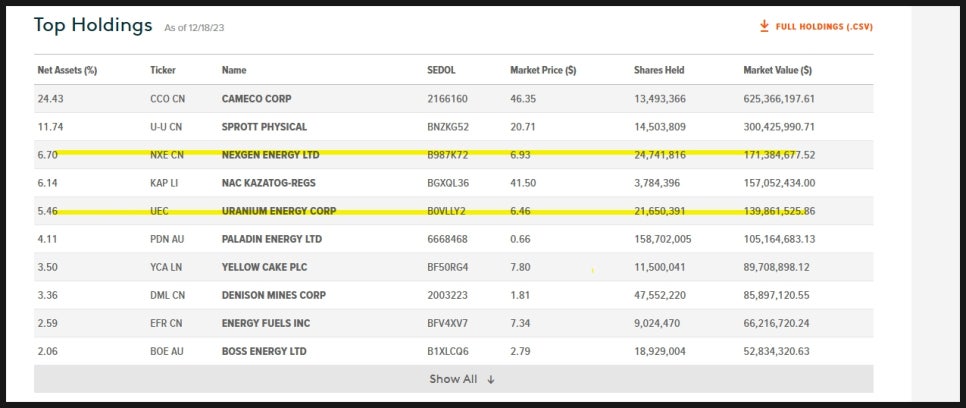Click the SEDOL column header
Viewport: 966px width, 408px height.
pos(441,70)
